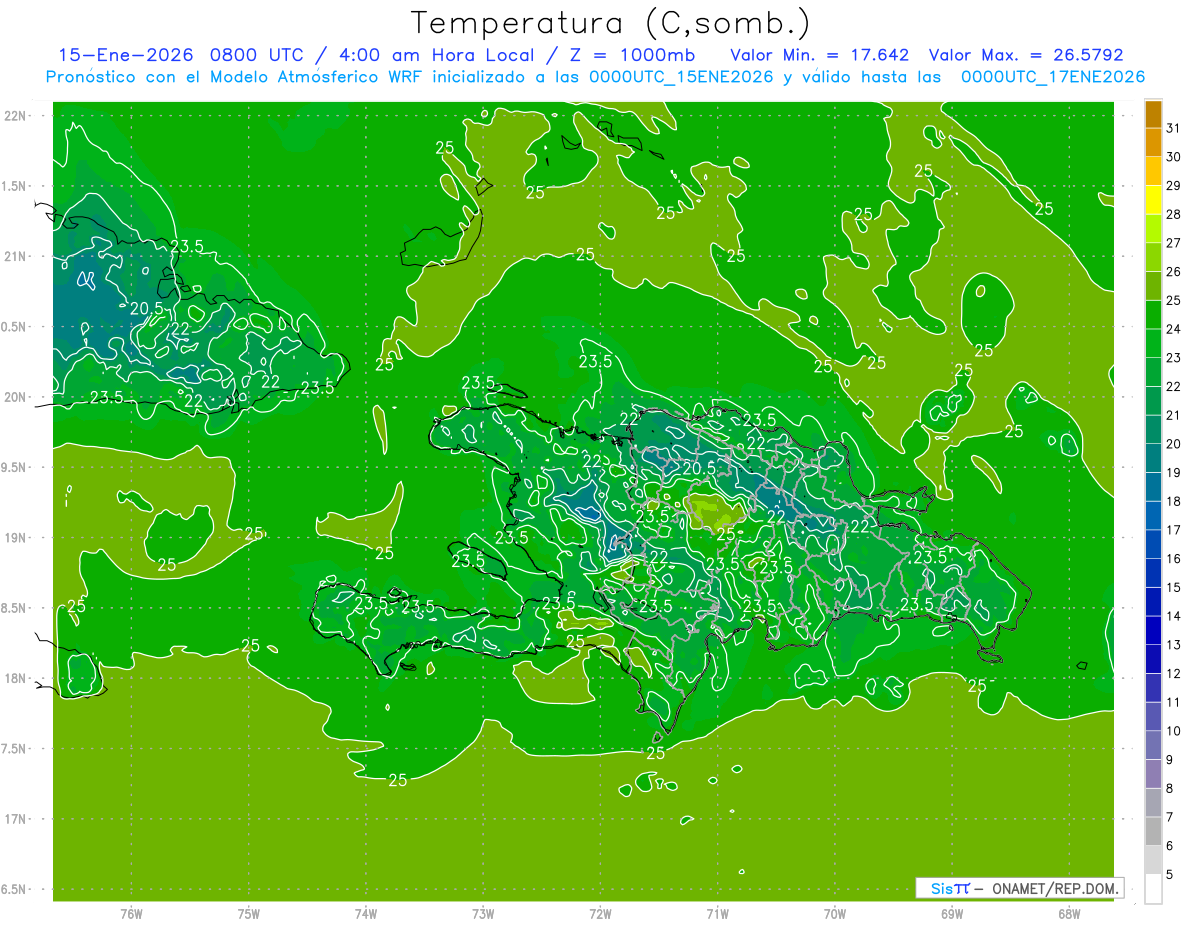The image size is (1200, 927).
Task: Click the '19N' latitude axis label
Action: point(14,538)
